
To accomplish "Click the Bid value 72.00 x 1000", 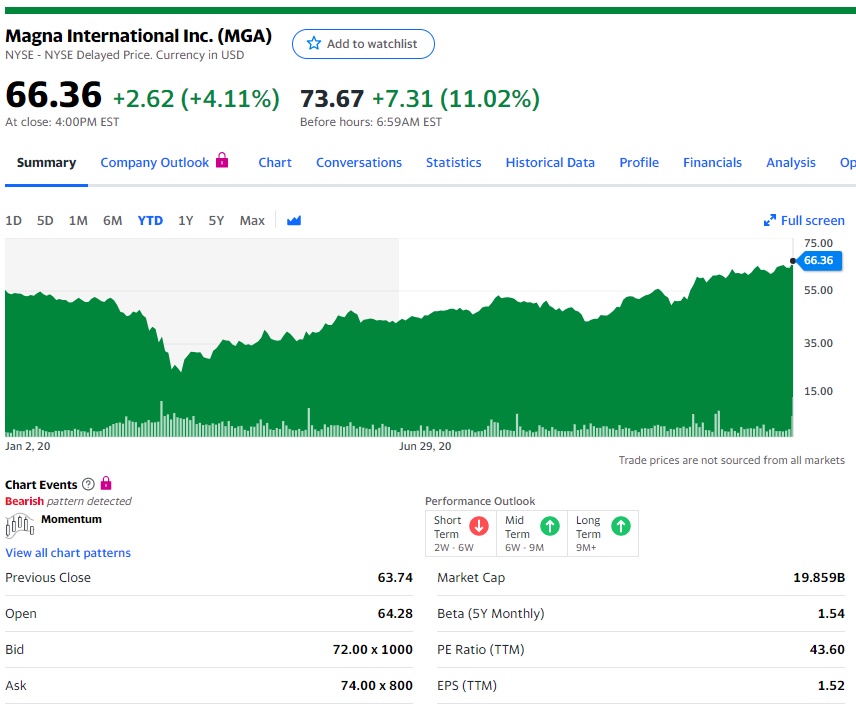I will click(372, 649).
